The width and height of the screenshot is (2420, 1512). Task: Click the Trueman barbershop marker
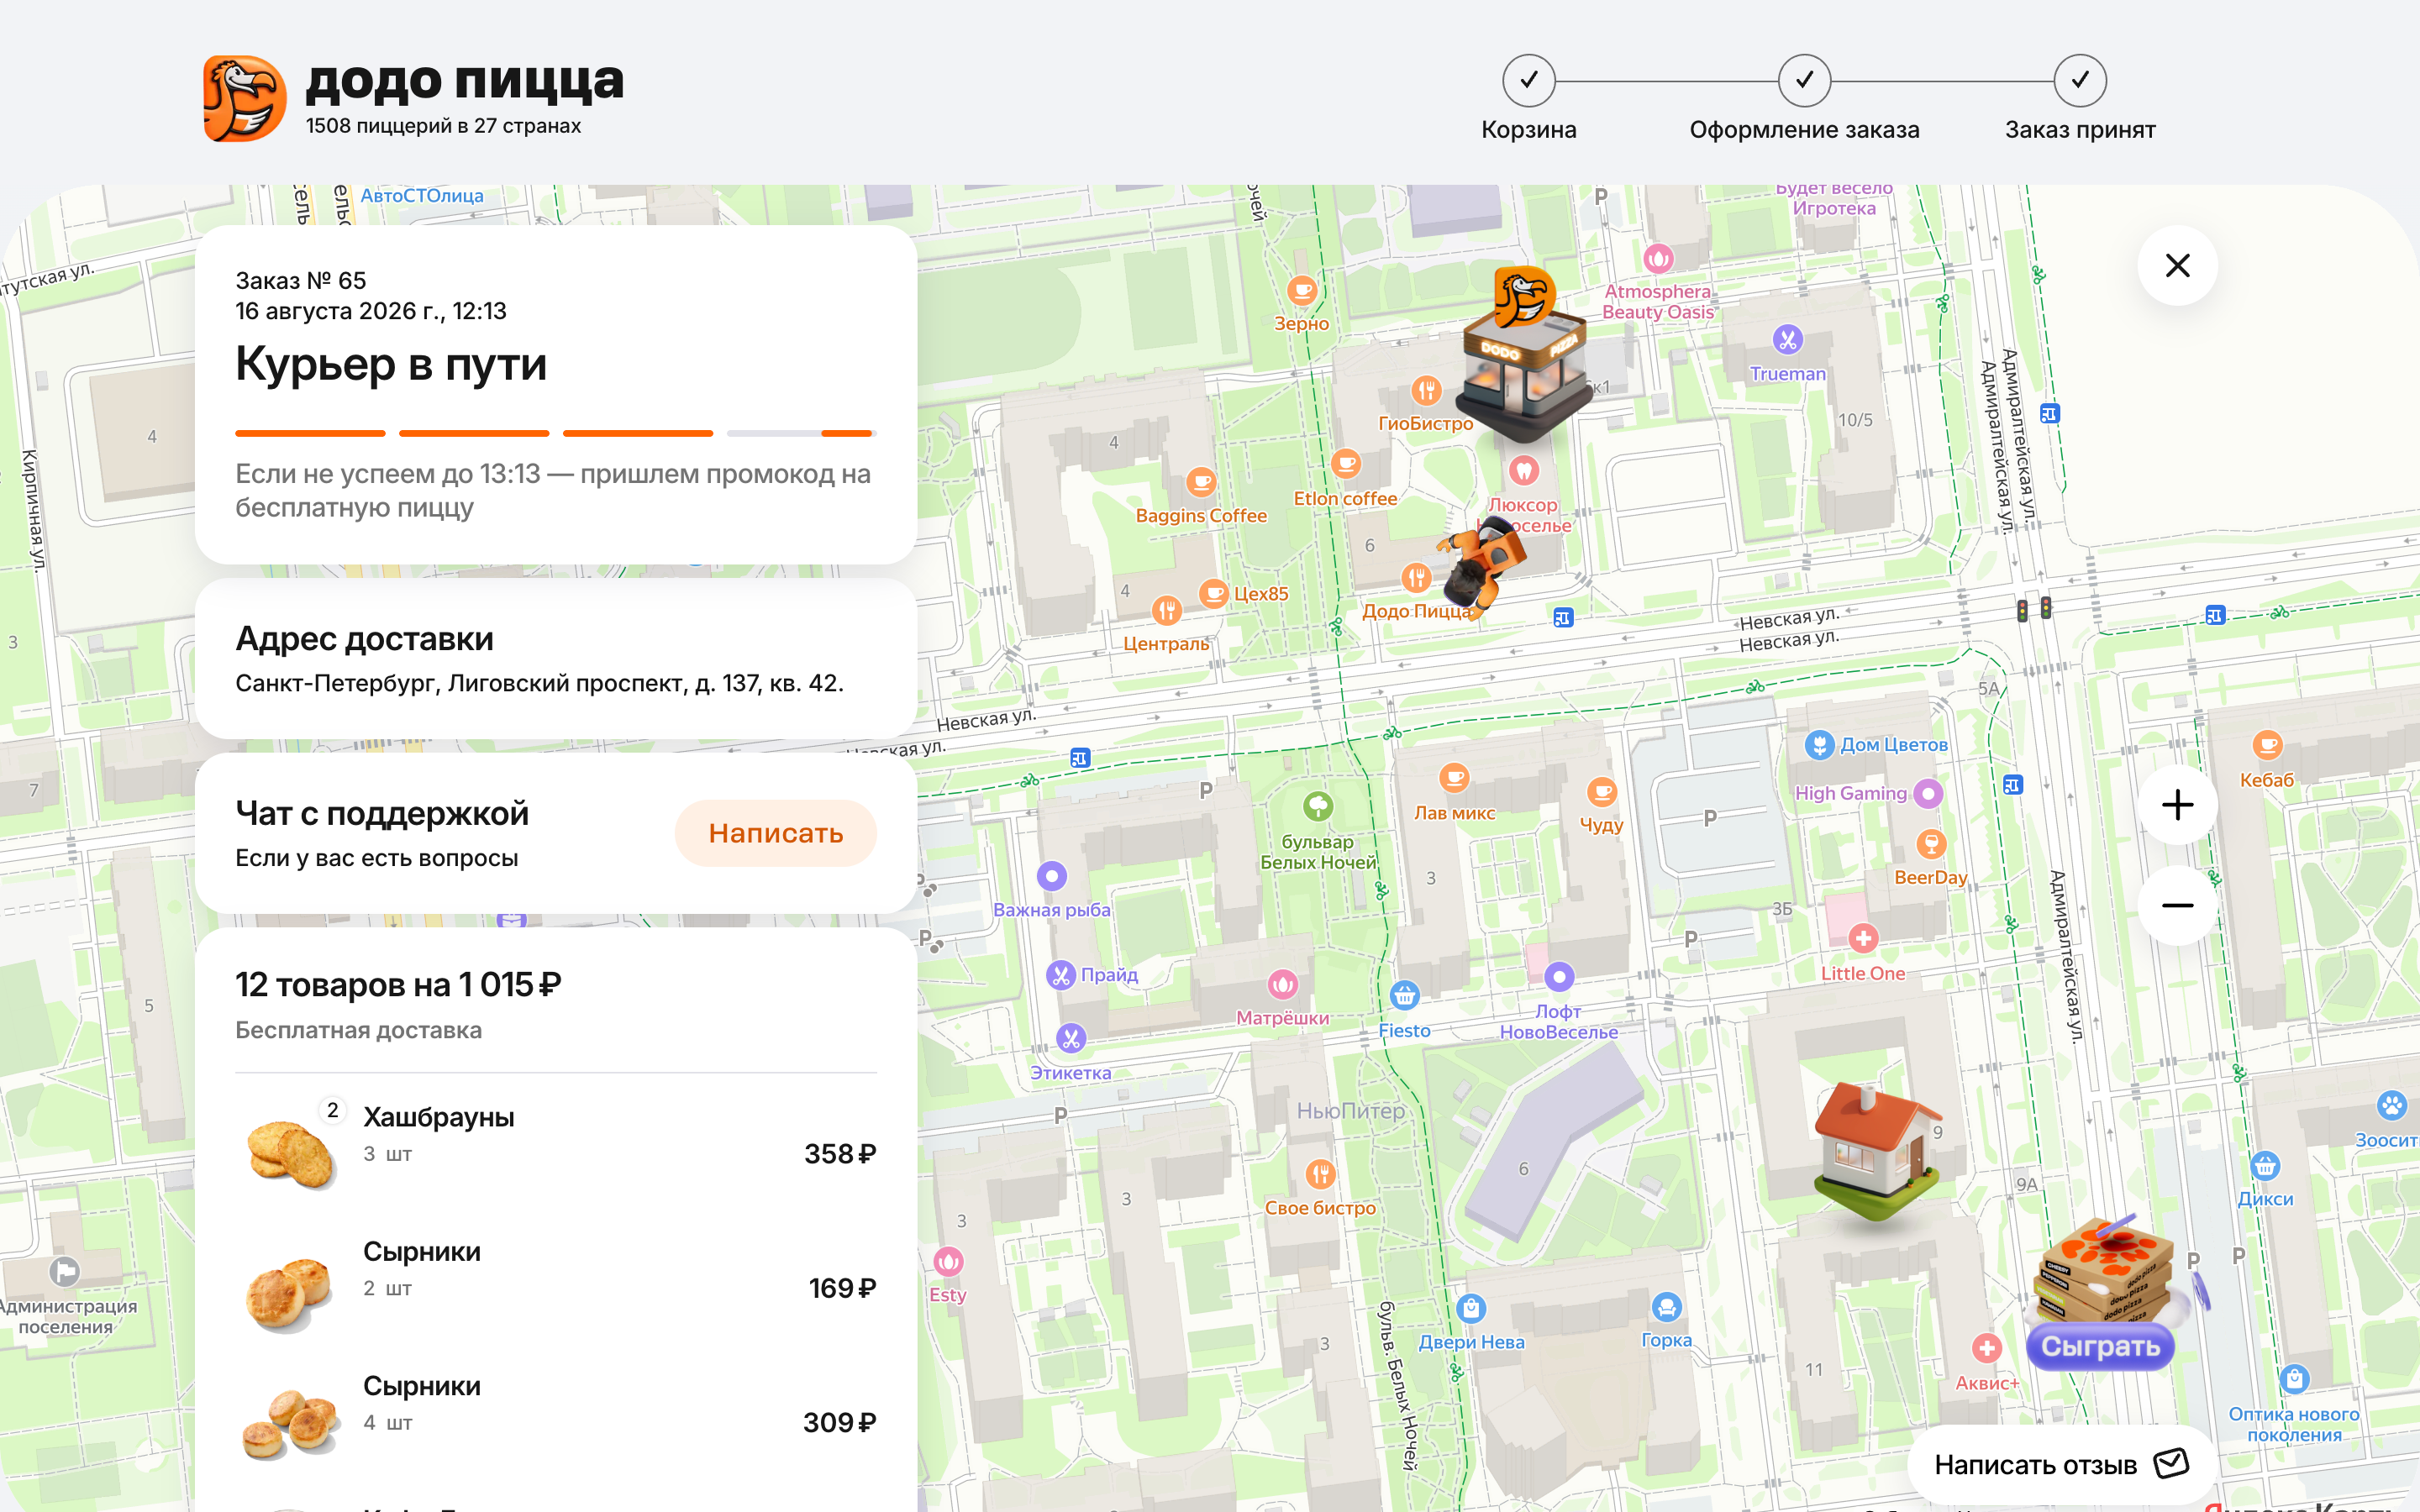[x=1787, y=340]
